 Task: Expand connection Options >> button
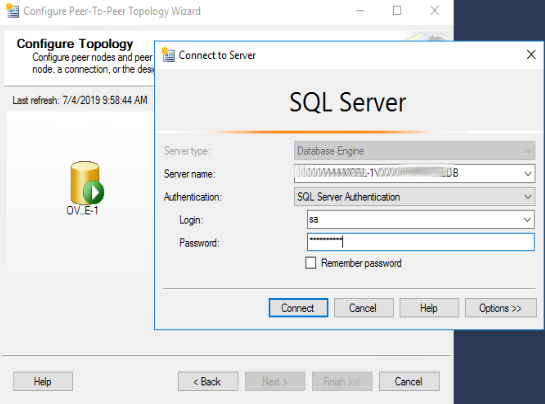coord(501,308)
